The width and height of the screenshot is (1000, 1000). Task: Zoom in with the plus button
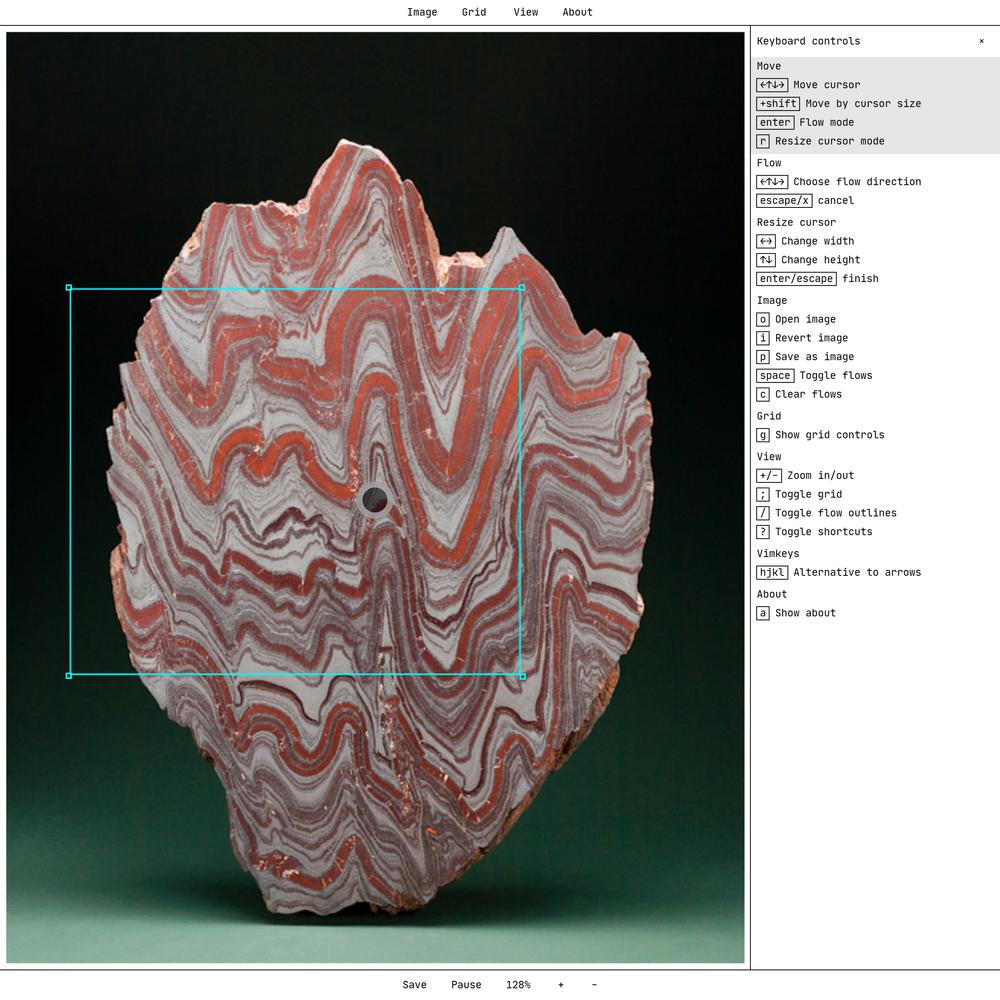tap(561, 985)
